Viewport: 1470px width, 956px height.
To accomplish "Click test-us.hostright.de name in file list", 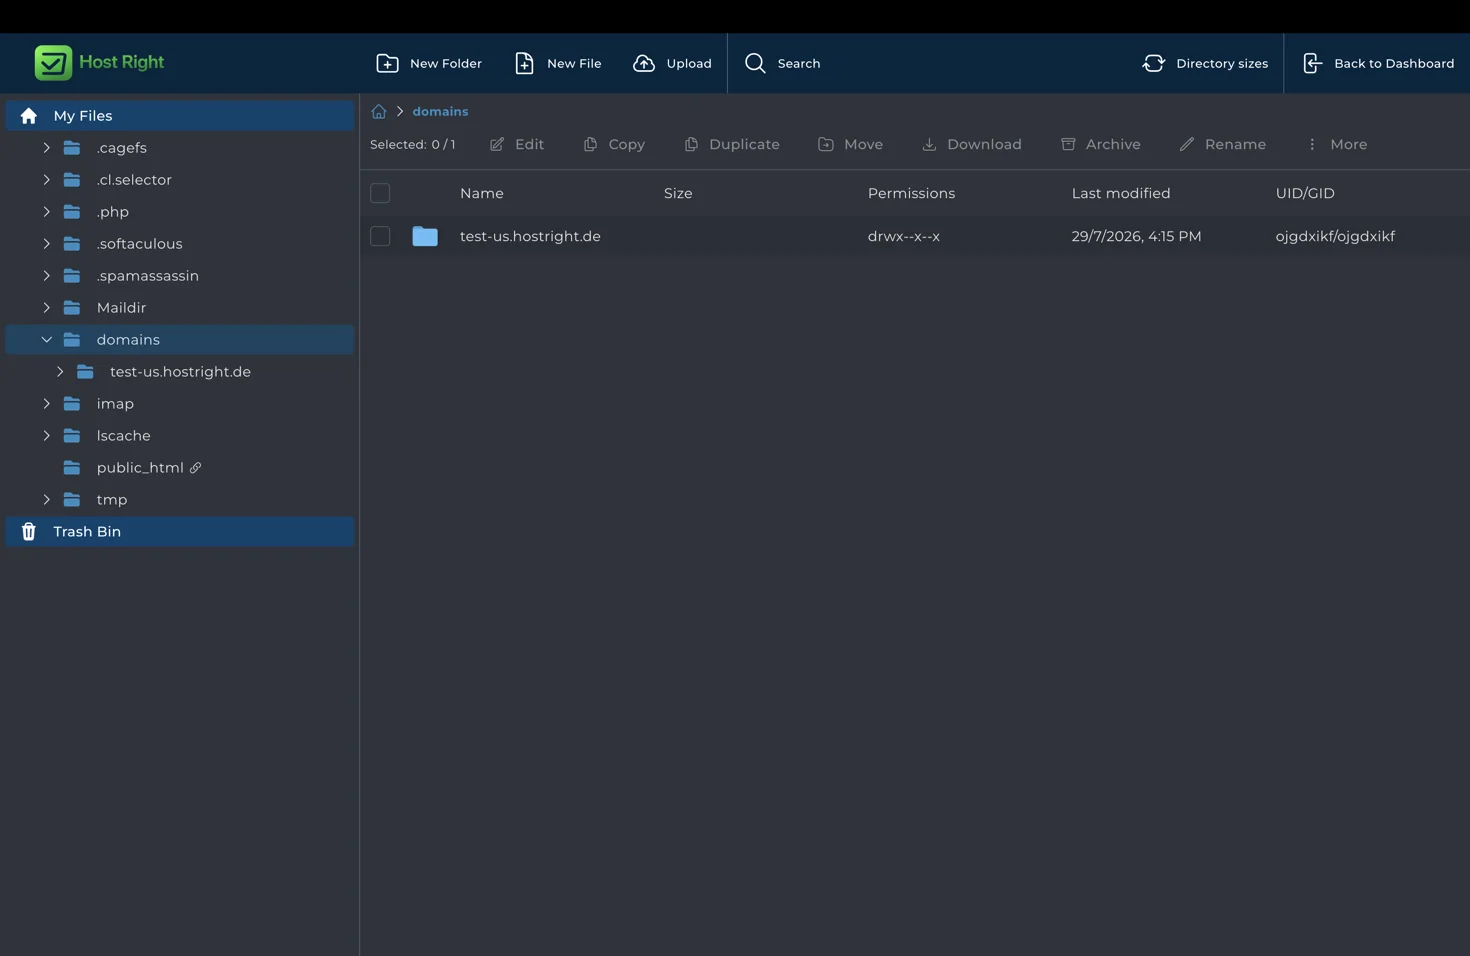I will point(530,236).
